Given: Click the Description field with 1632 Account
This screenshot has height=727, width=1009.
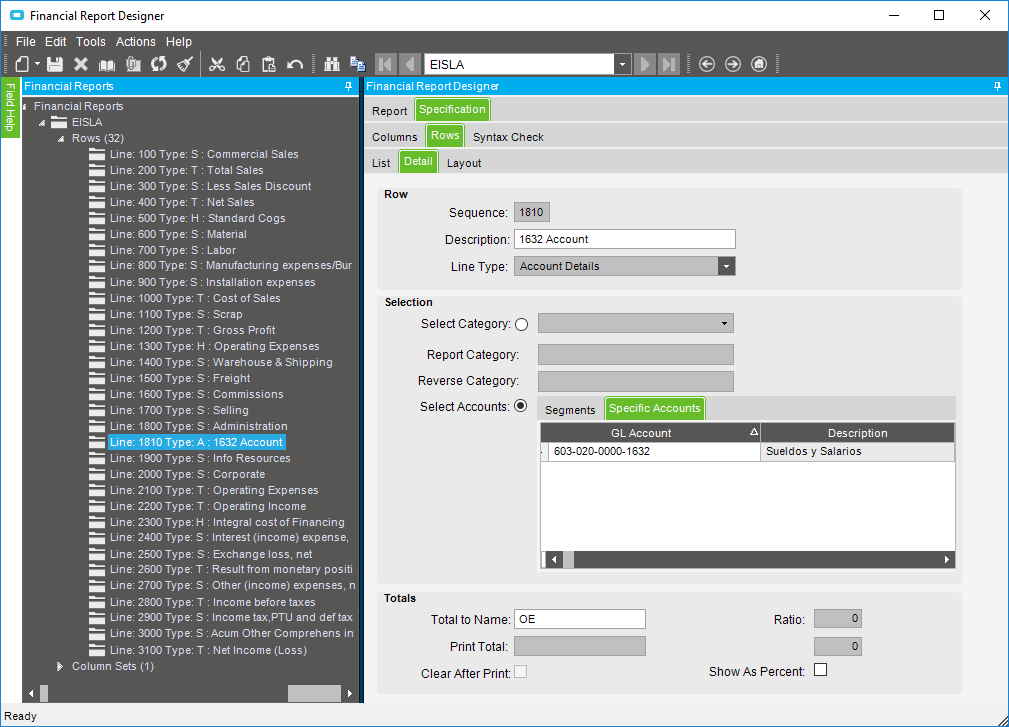Looking at the screenshot, I should [x=624, y=239].
